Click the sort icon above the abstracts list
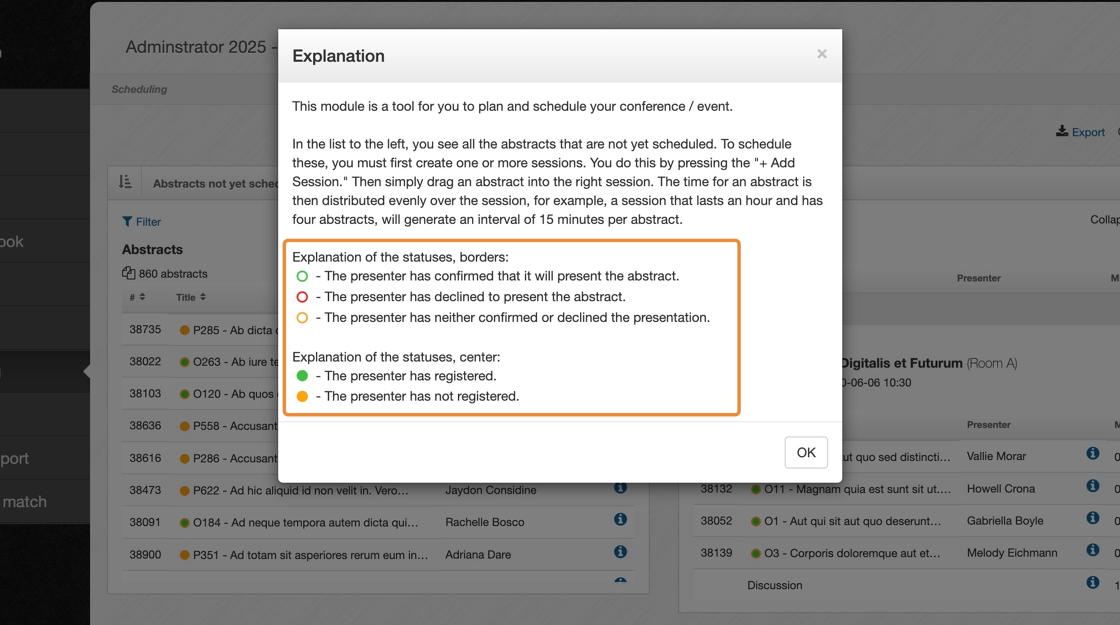This screenshot has height=625, width=1120. [125, 182]
